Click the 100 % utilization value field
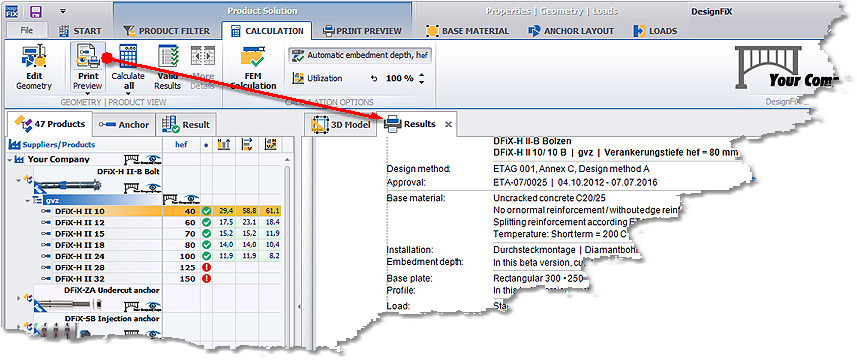857x362 pixels. point(400,79)
